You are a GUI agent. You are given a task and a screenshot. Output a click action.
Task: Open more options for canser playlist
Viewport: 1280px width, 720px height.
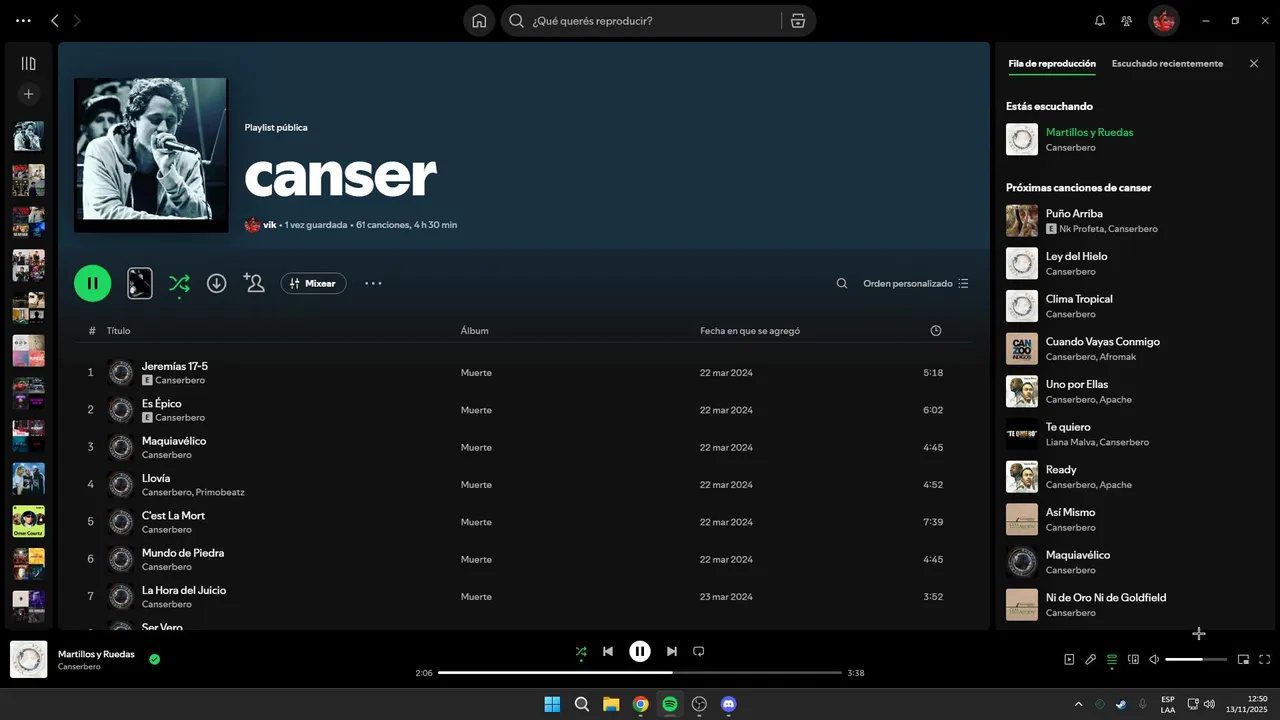point(373,283)
